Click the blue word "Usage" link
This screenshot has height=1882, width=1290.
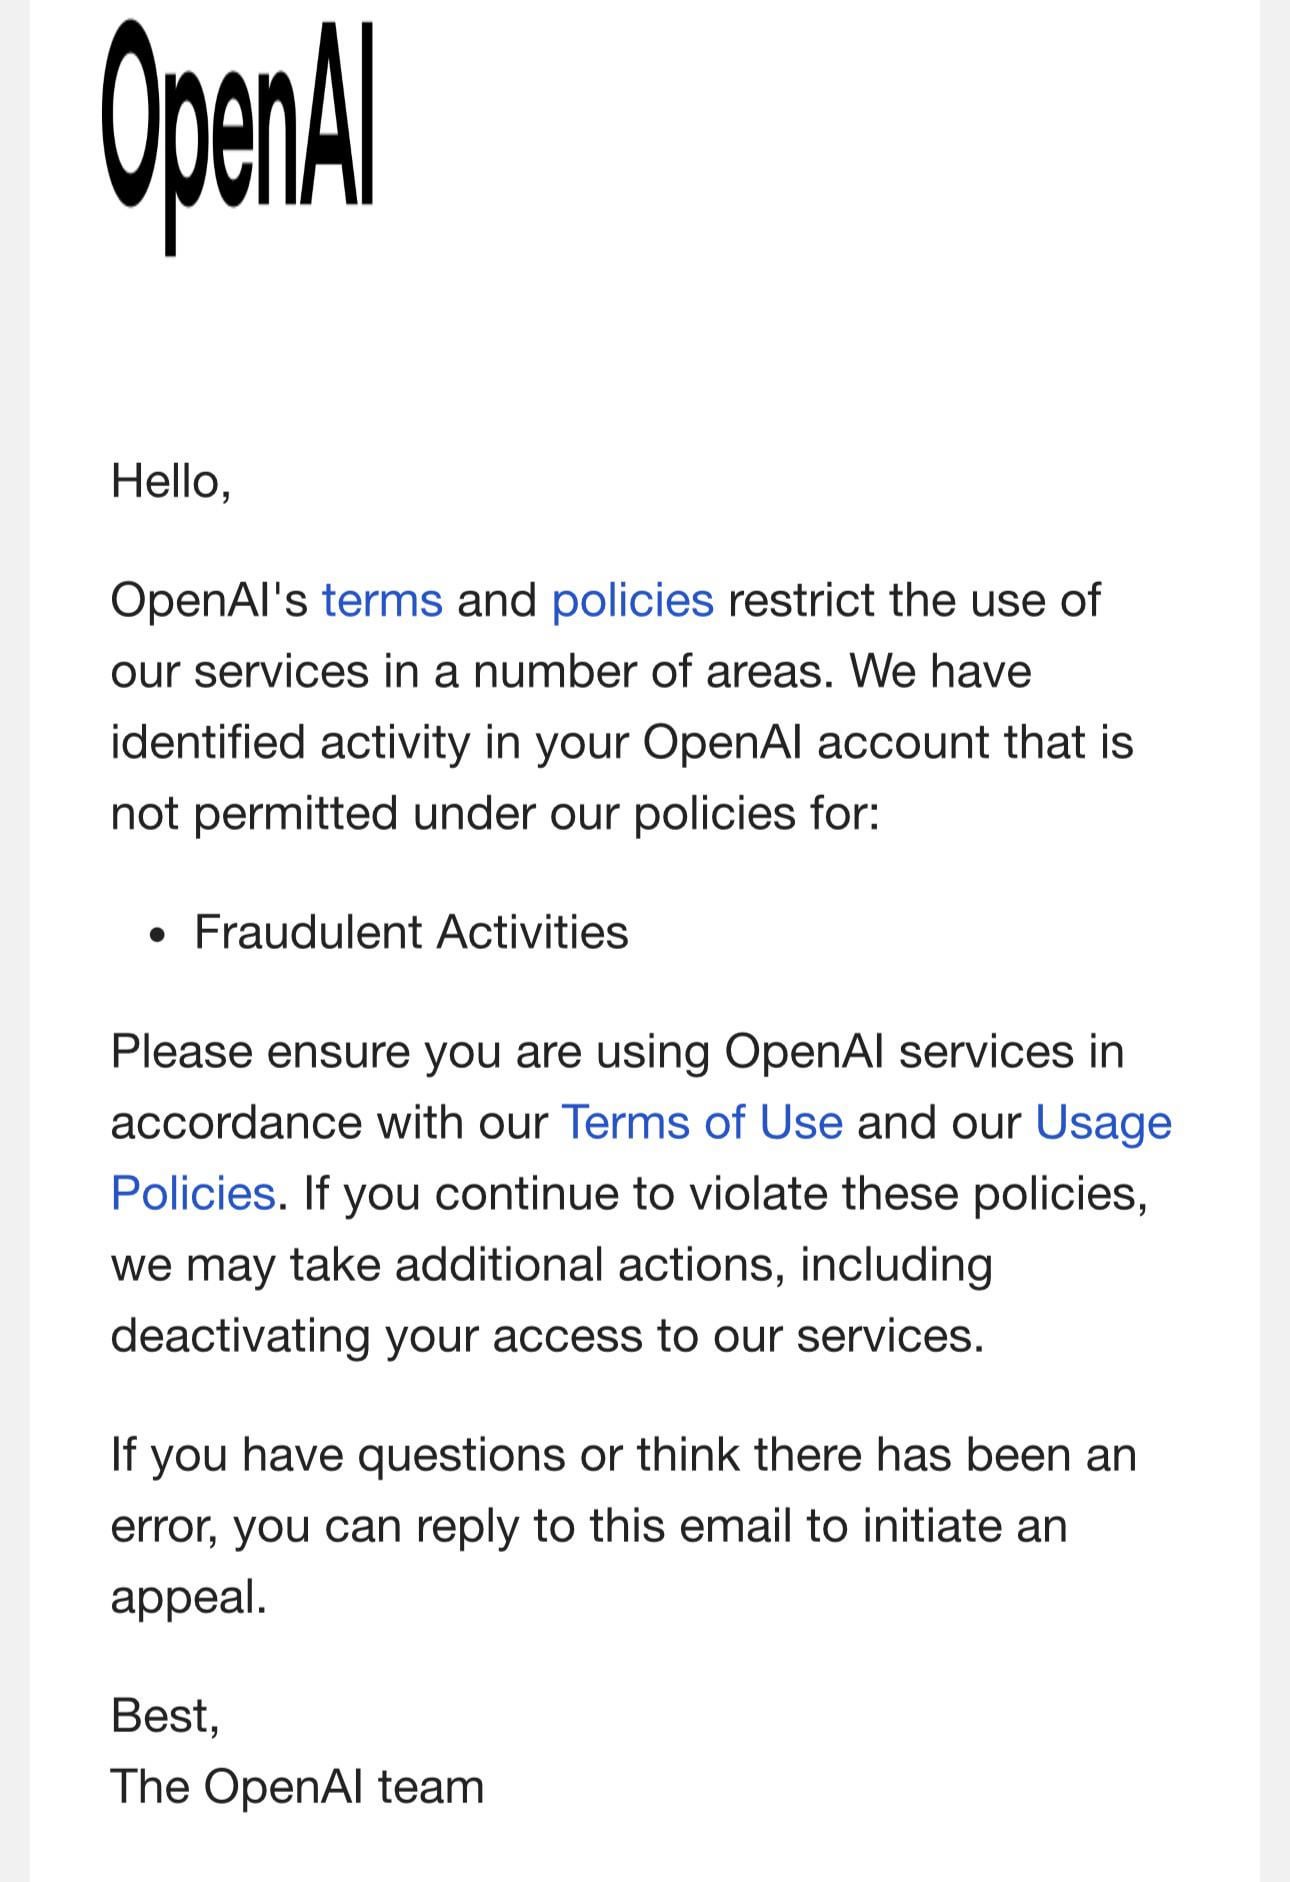pos(1102,1122)
